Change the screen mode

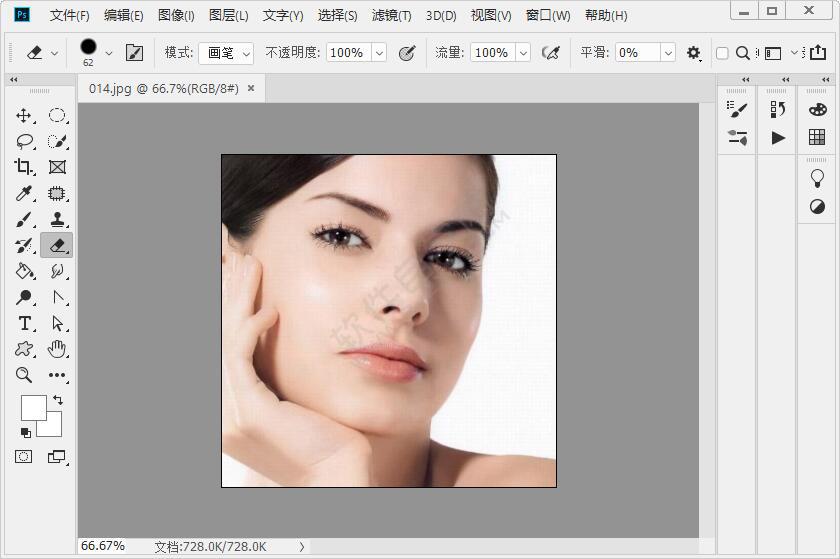[x=57, y=457]
